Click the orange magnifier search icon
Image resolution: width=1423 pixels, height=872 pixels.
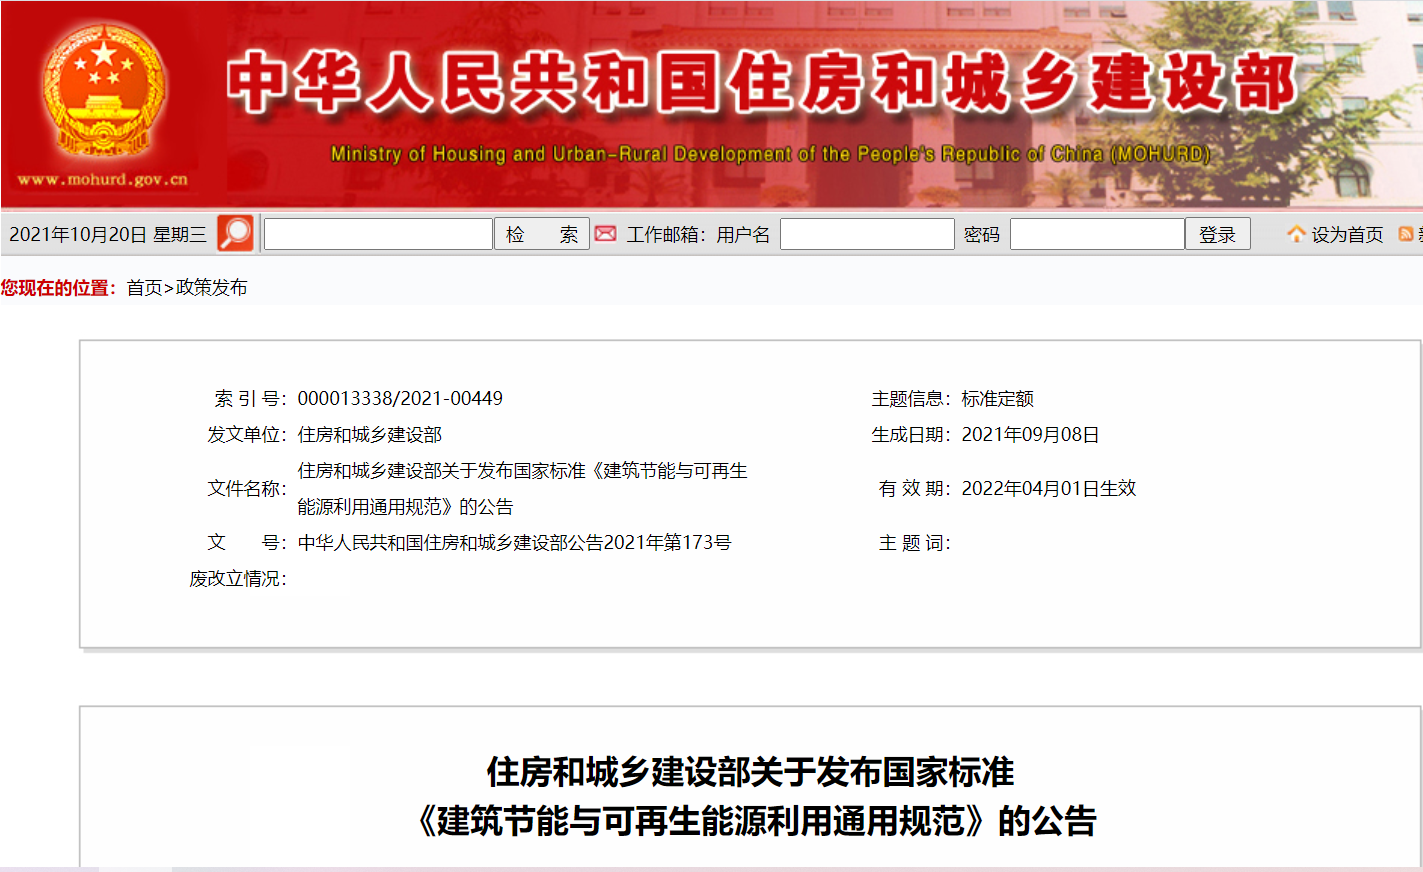click(x=235, y=234)
